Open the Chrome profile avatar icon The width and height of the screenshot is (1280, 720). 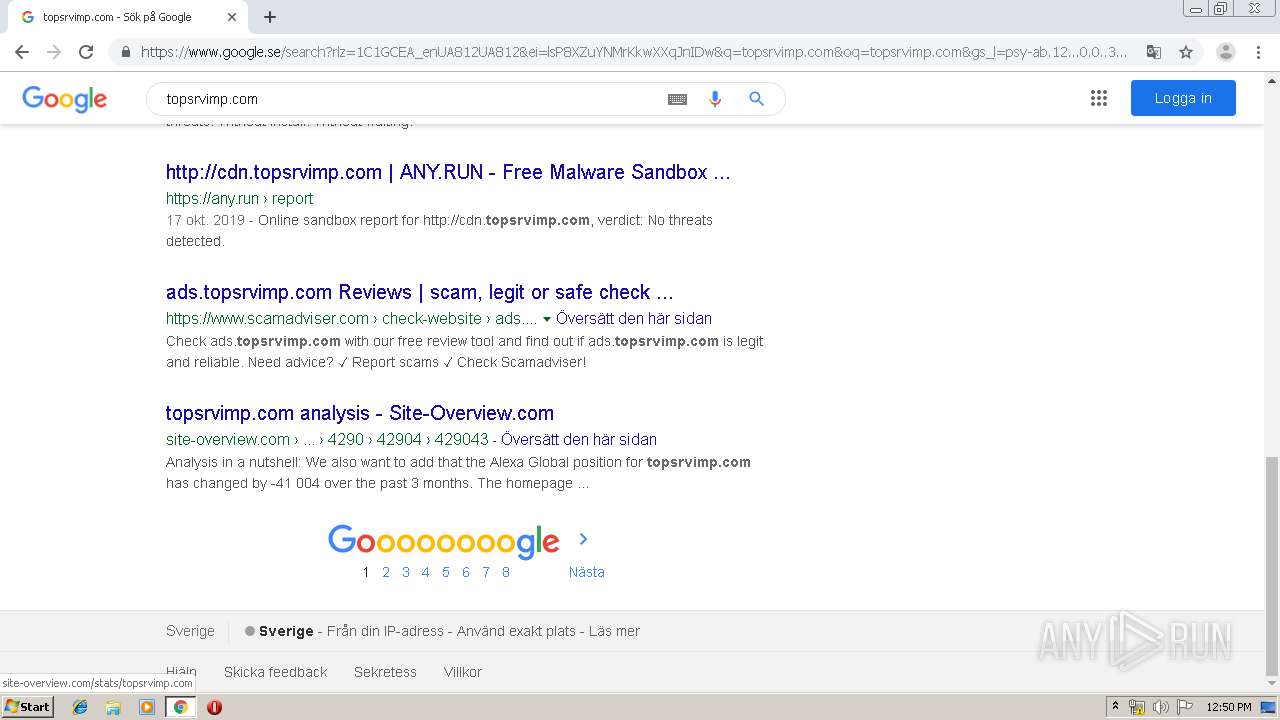tap(1225, 52)
